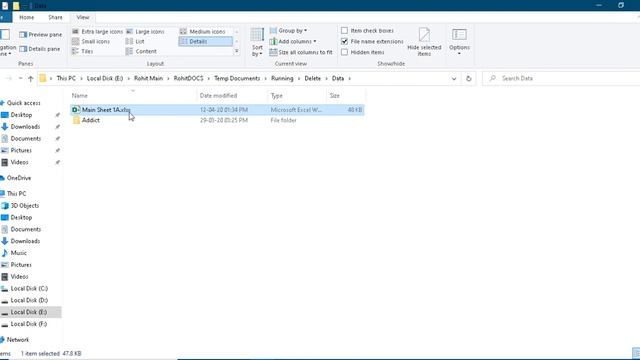Screen dimensions: 640x360
Task: Click Hide selected items
Action: (424, 42)
